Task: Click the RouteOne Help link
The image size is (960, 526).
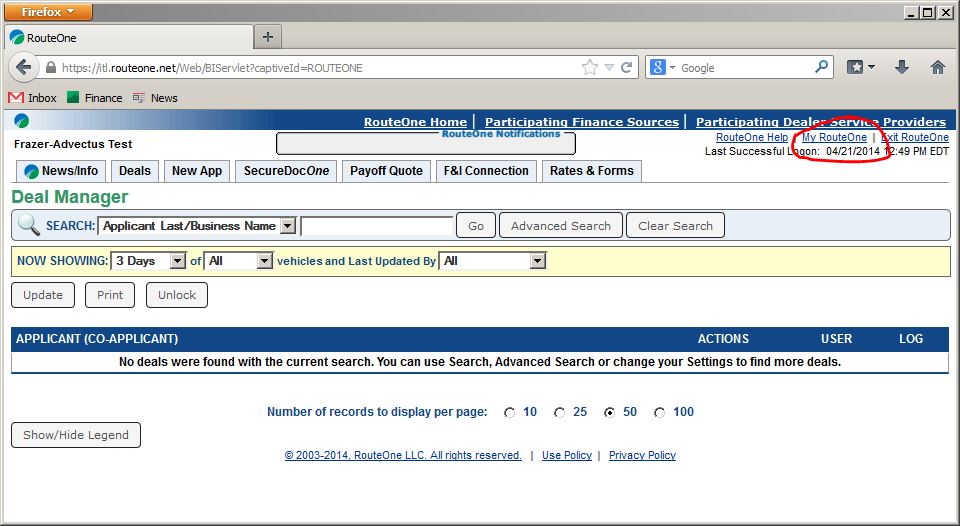Action: point(752,137)
